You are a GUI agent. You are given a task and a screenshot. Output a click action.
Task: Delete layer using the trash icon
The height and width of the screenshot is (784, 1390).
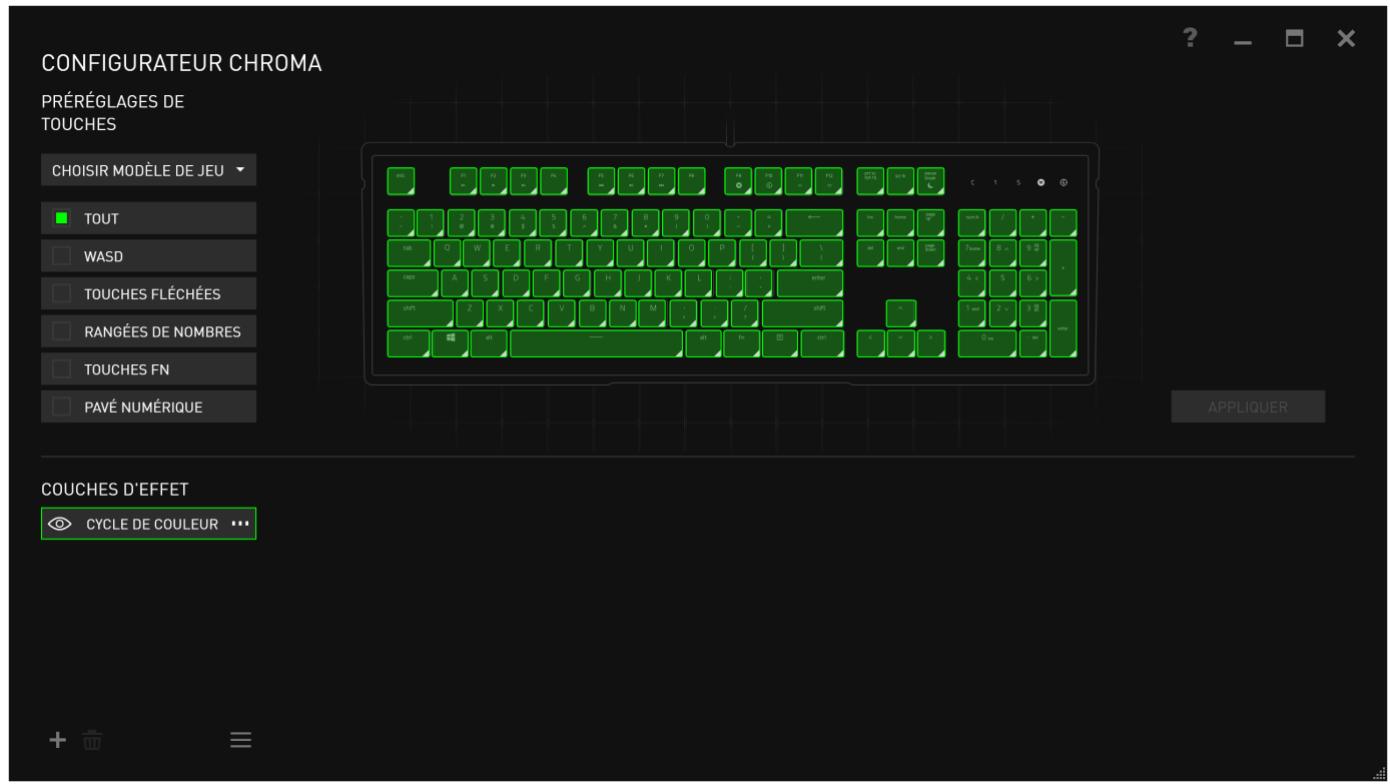tap(91, 740)
